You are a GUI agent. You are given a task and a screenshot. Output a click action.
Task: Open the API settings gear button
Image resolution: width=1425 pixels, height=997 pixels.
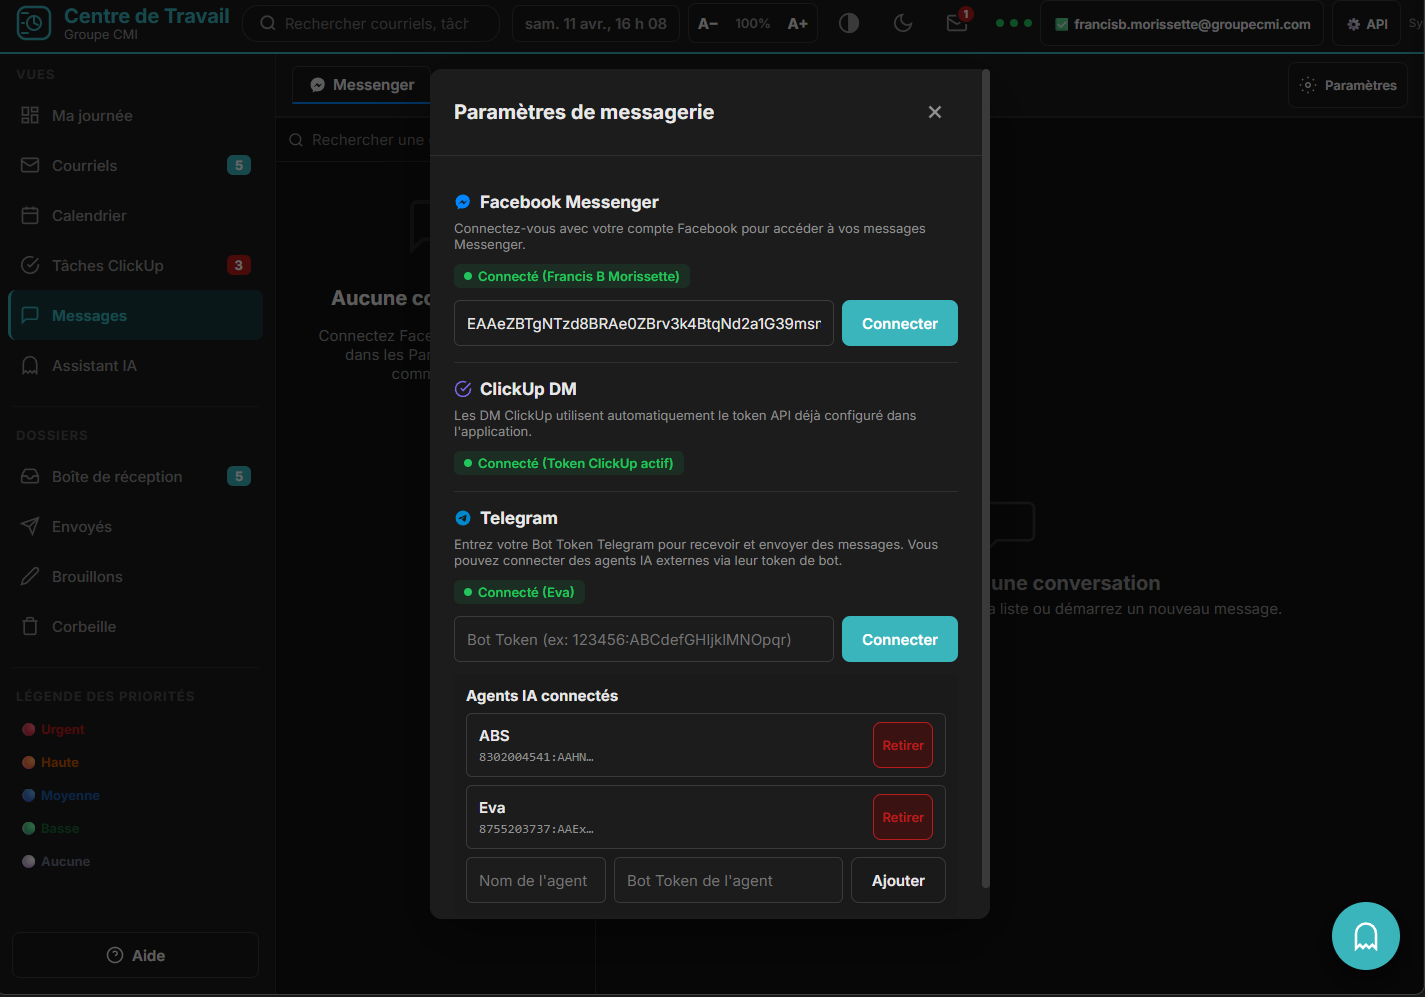tap(1367, 24)
